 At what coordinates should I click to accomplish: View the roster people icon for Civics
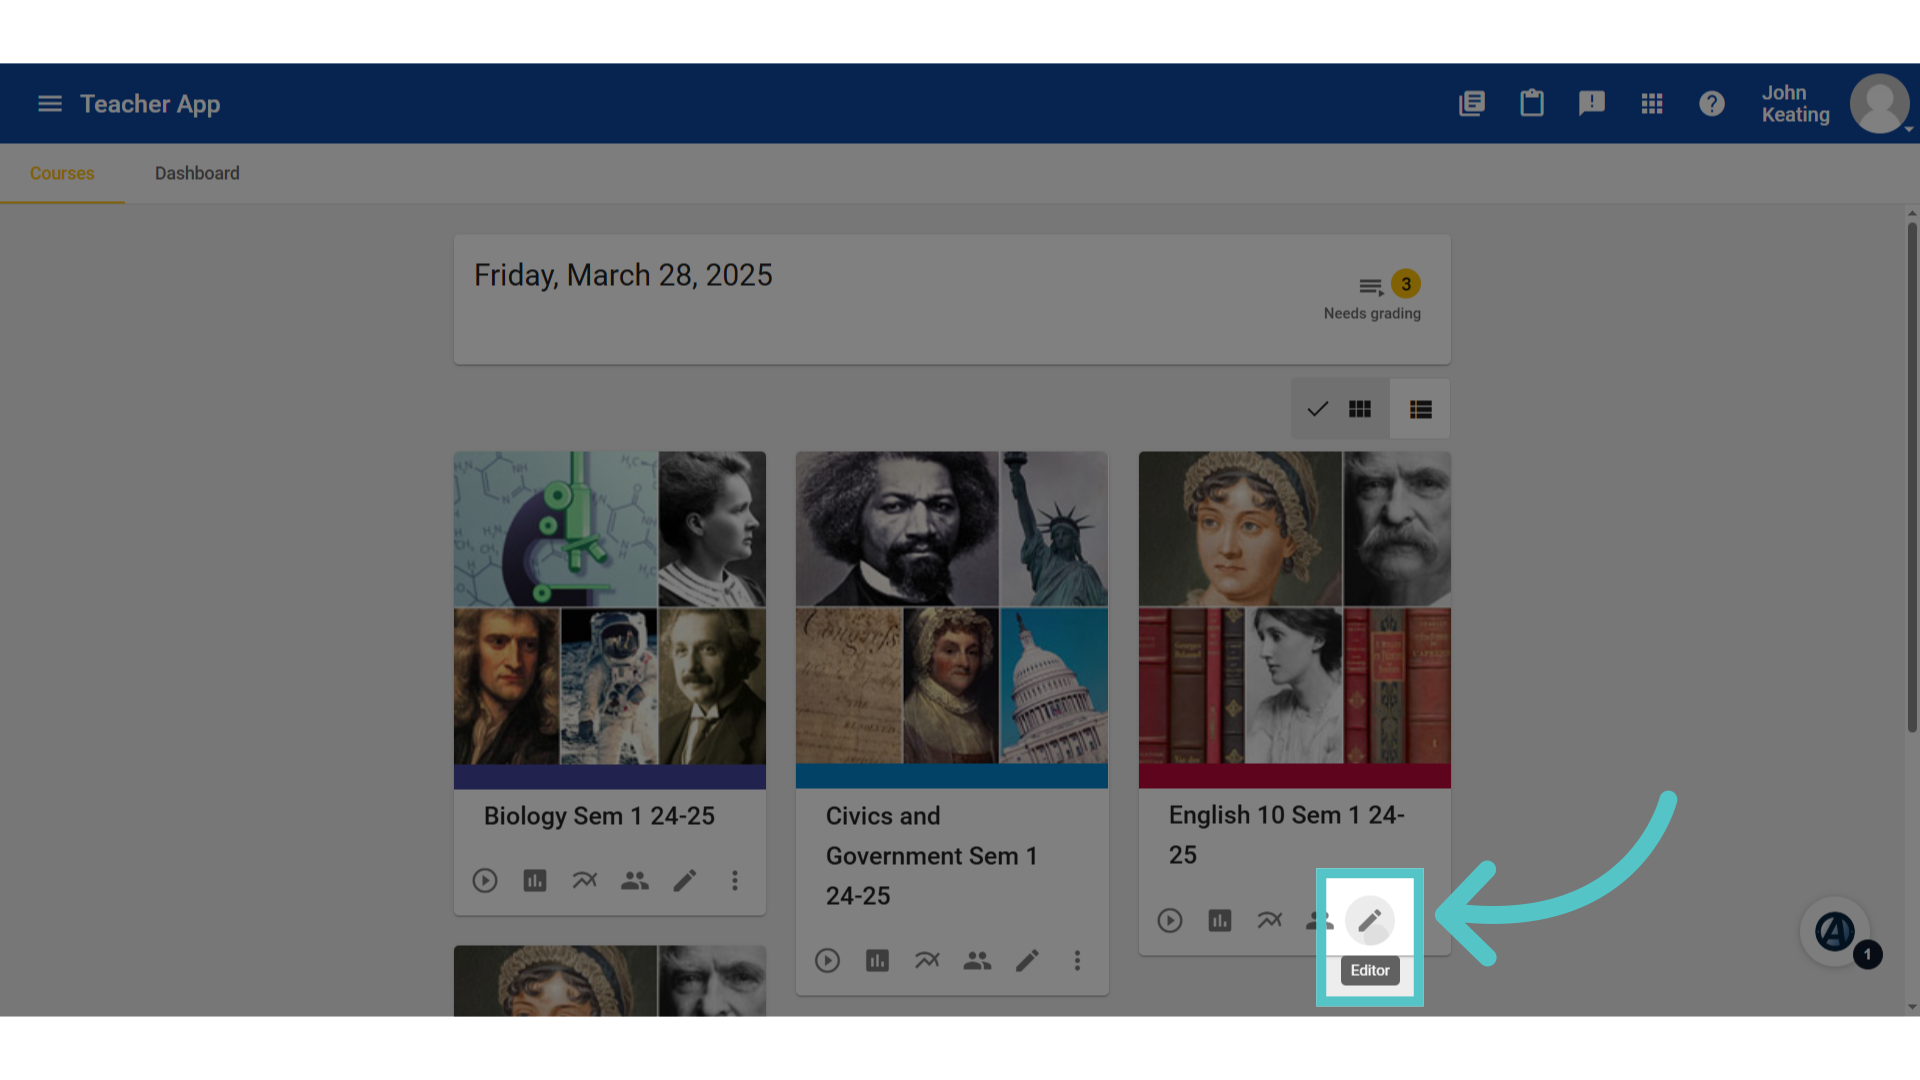pyautogui.click(x=977, y=961)
